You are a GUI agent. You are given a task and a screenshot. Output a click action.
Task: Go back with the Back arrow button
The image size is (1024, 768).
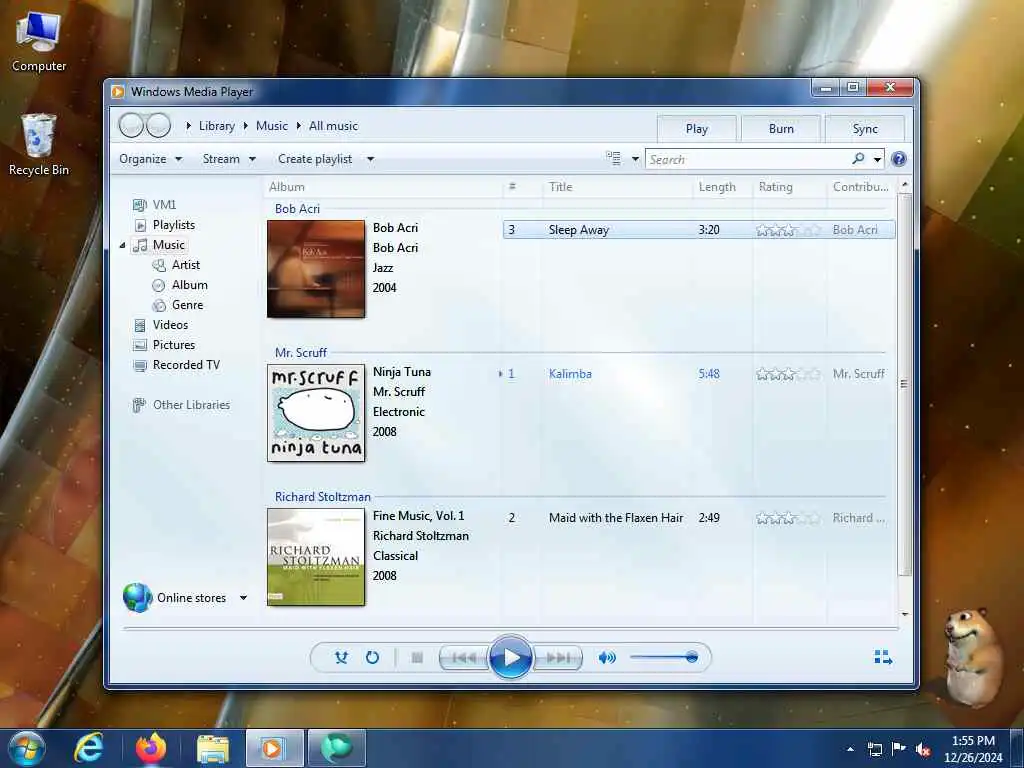pos(131,125)
